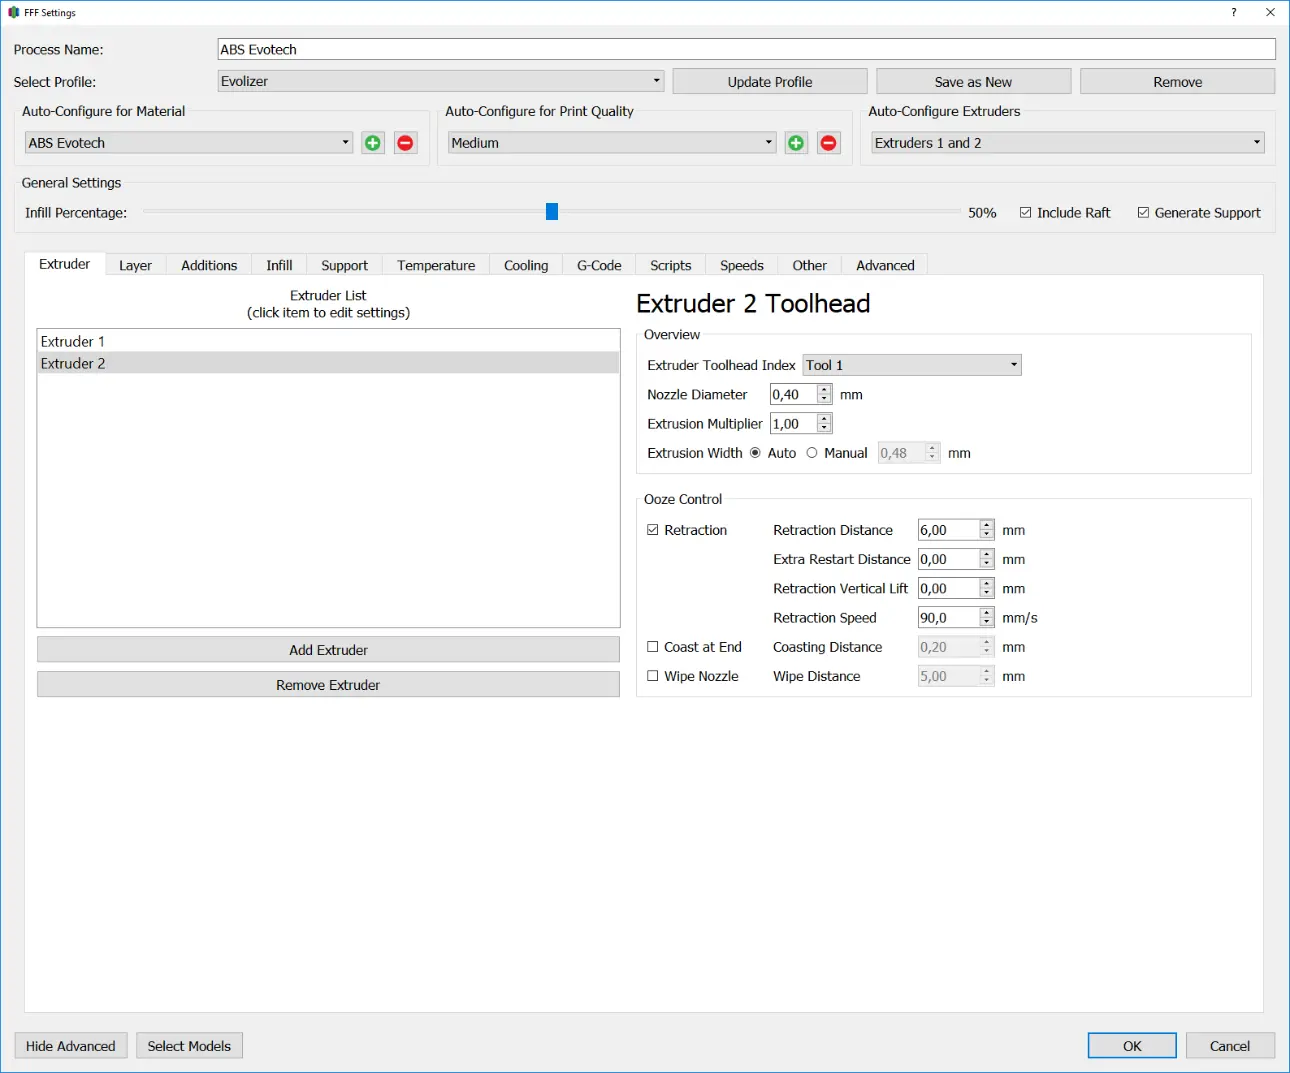Click the Nozzle Diameter value field

pyautogui.click(x=793, y=394)
